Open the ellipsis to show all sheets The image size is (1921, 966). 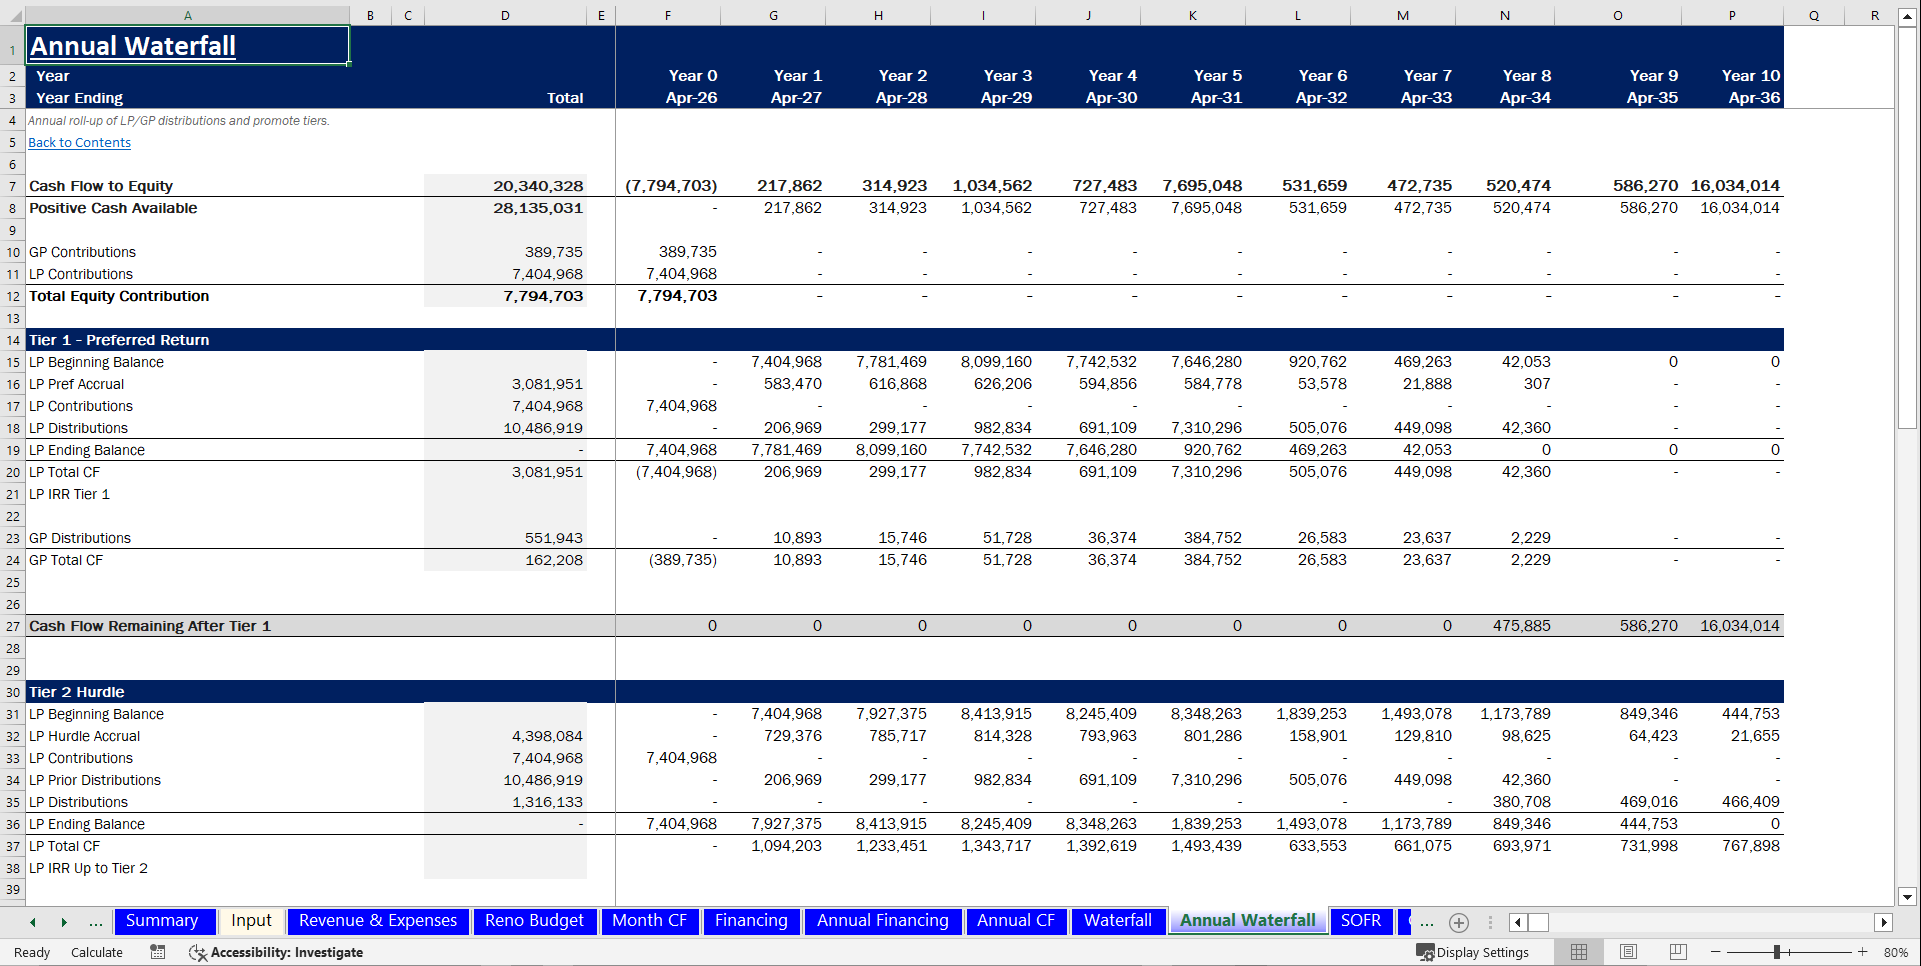point(1426,922)
